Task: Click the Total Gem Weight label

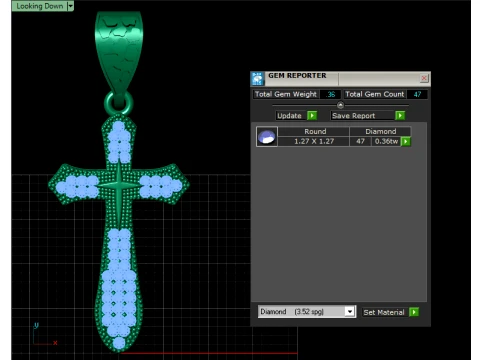Action: 286,94
